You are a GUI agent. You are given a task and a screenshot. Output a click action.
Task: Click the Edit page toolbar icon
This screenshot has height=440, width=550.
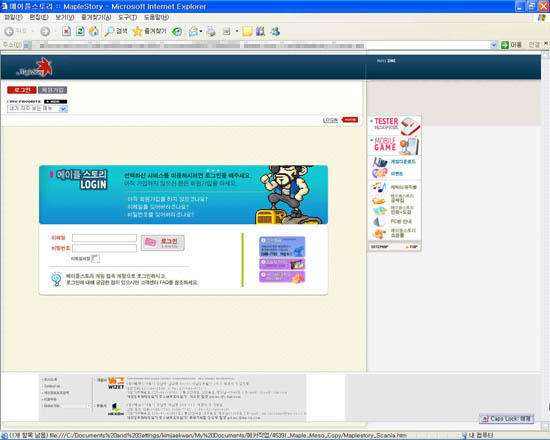click(x=227, y=32)
